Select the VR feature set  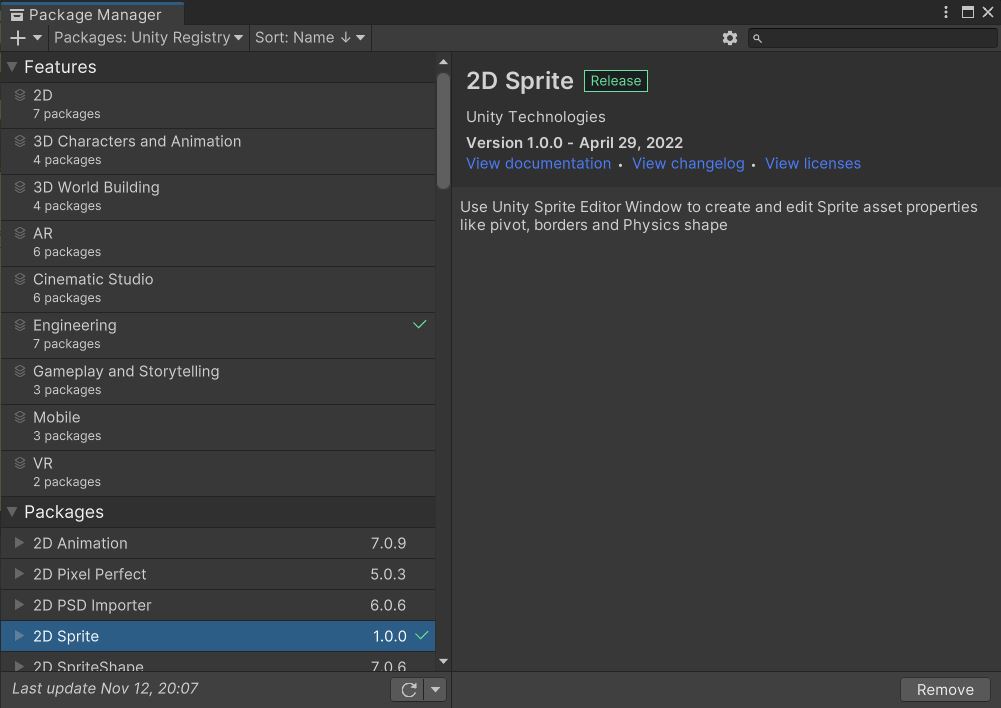[x=218, y=472]
